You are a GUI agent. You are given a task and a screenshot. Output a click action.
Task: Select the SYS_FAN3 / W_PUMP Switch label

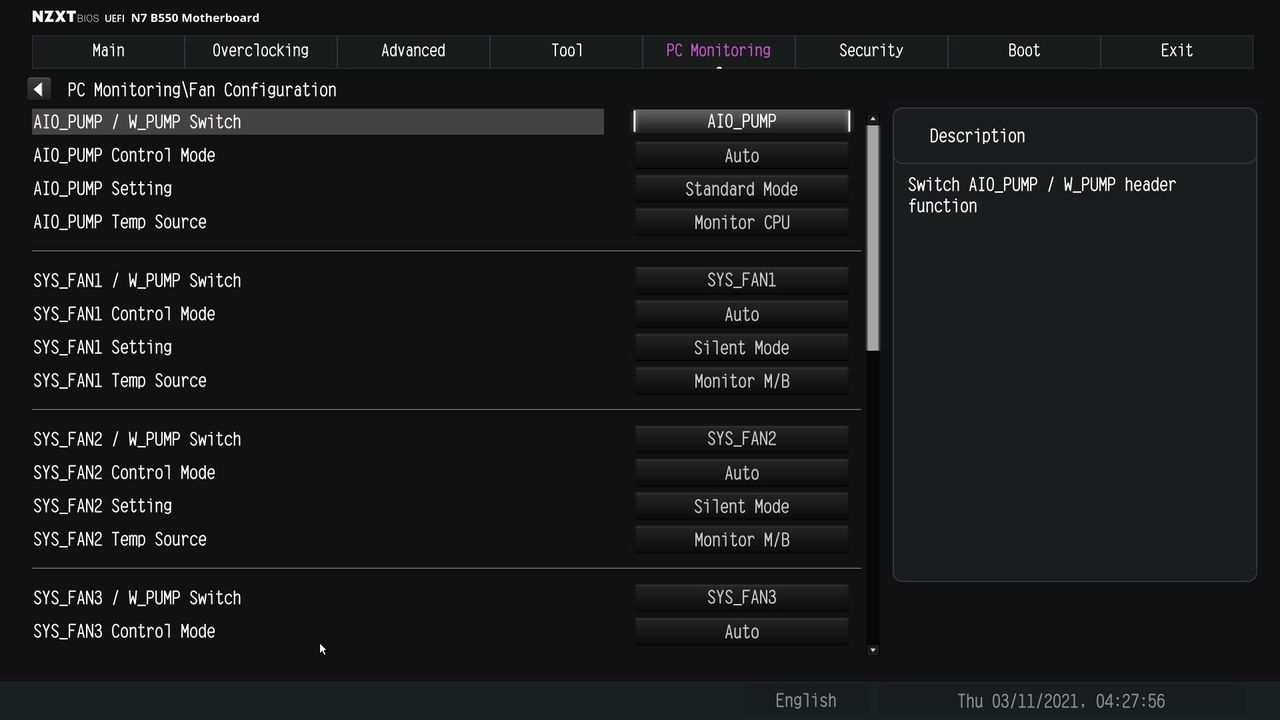coord(137,598)
